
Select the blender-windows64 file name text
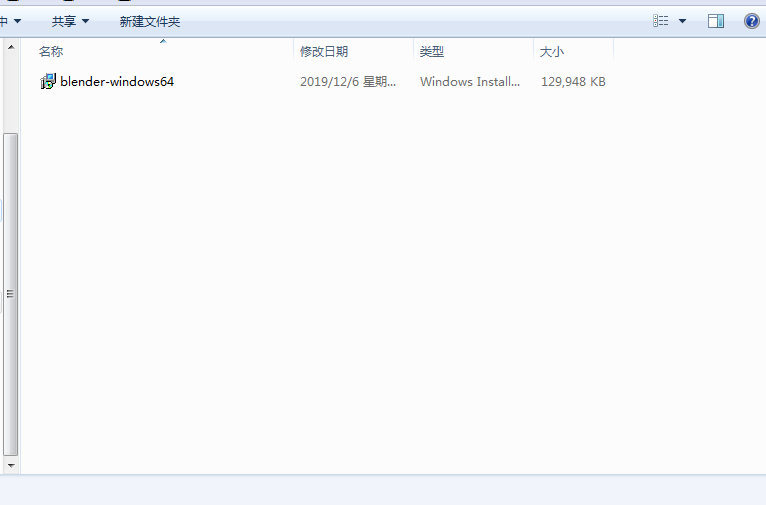pos(117,82)
